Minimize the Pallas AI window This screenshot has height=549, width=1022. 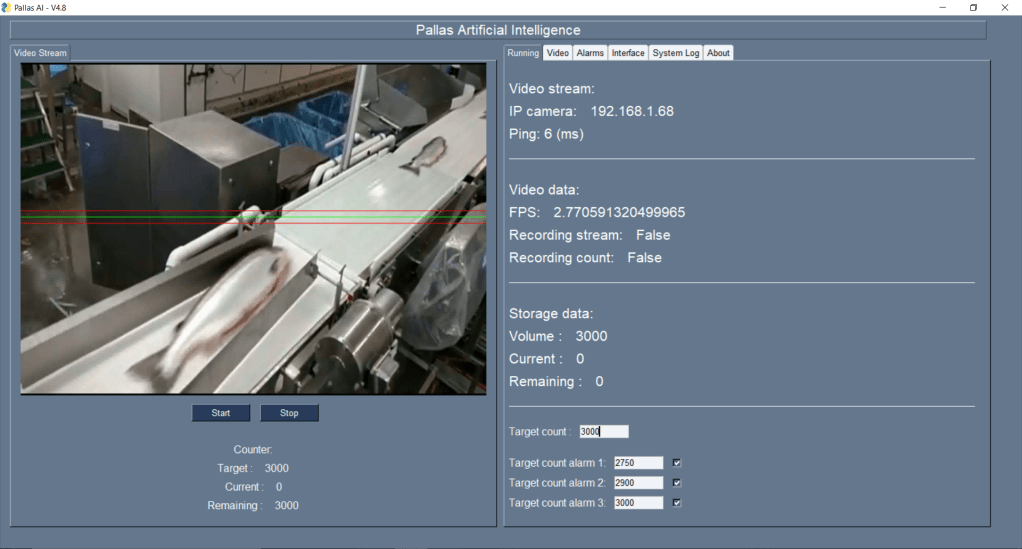(942, 7)
